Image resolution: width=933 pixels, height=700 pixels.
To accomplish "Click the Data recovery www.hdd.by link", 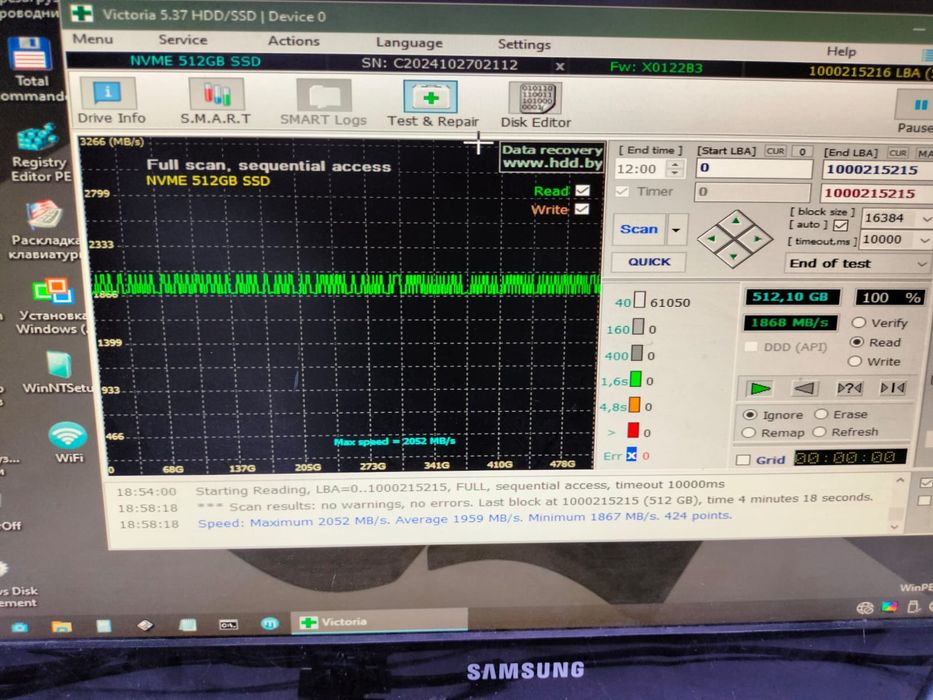I will [x=552, y=157].
